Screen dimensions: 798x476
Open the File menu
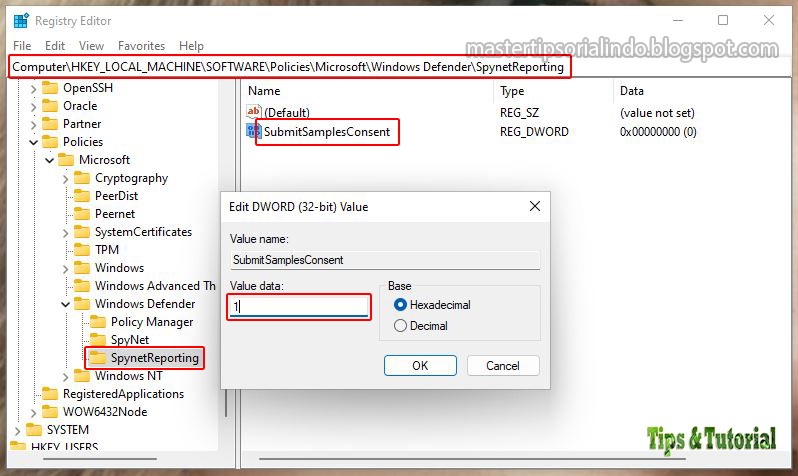[22, 46]
